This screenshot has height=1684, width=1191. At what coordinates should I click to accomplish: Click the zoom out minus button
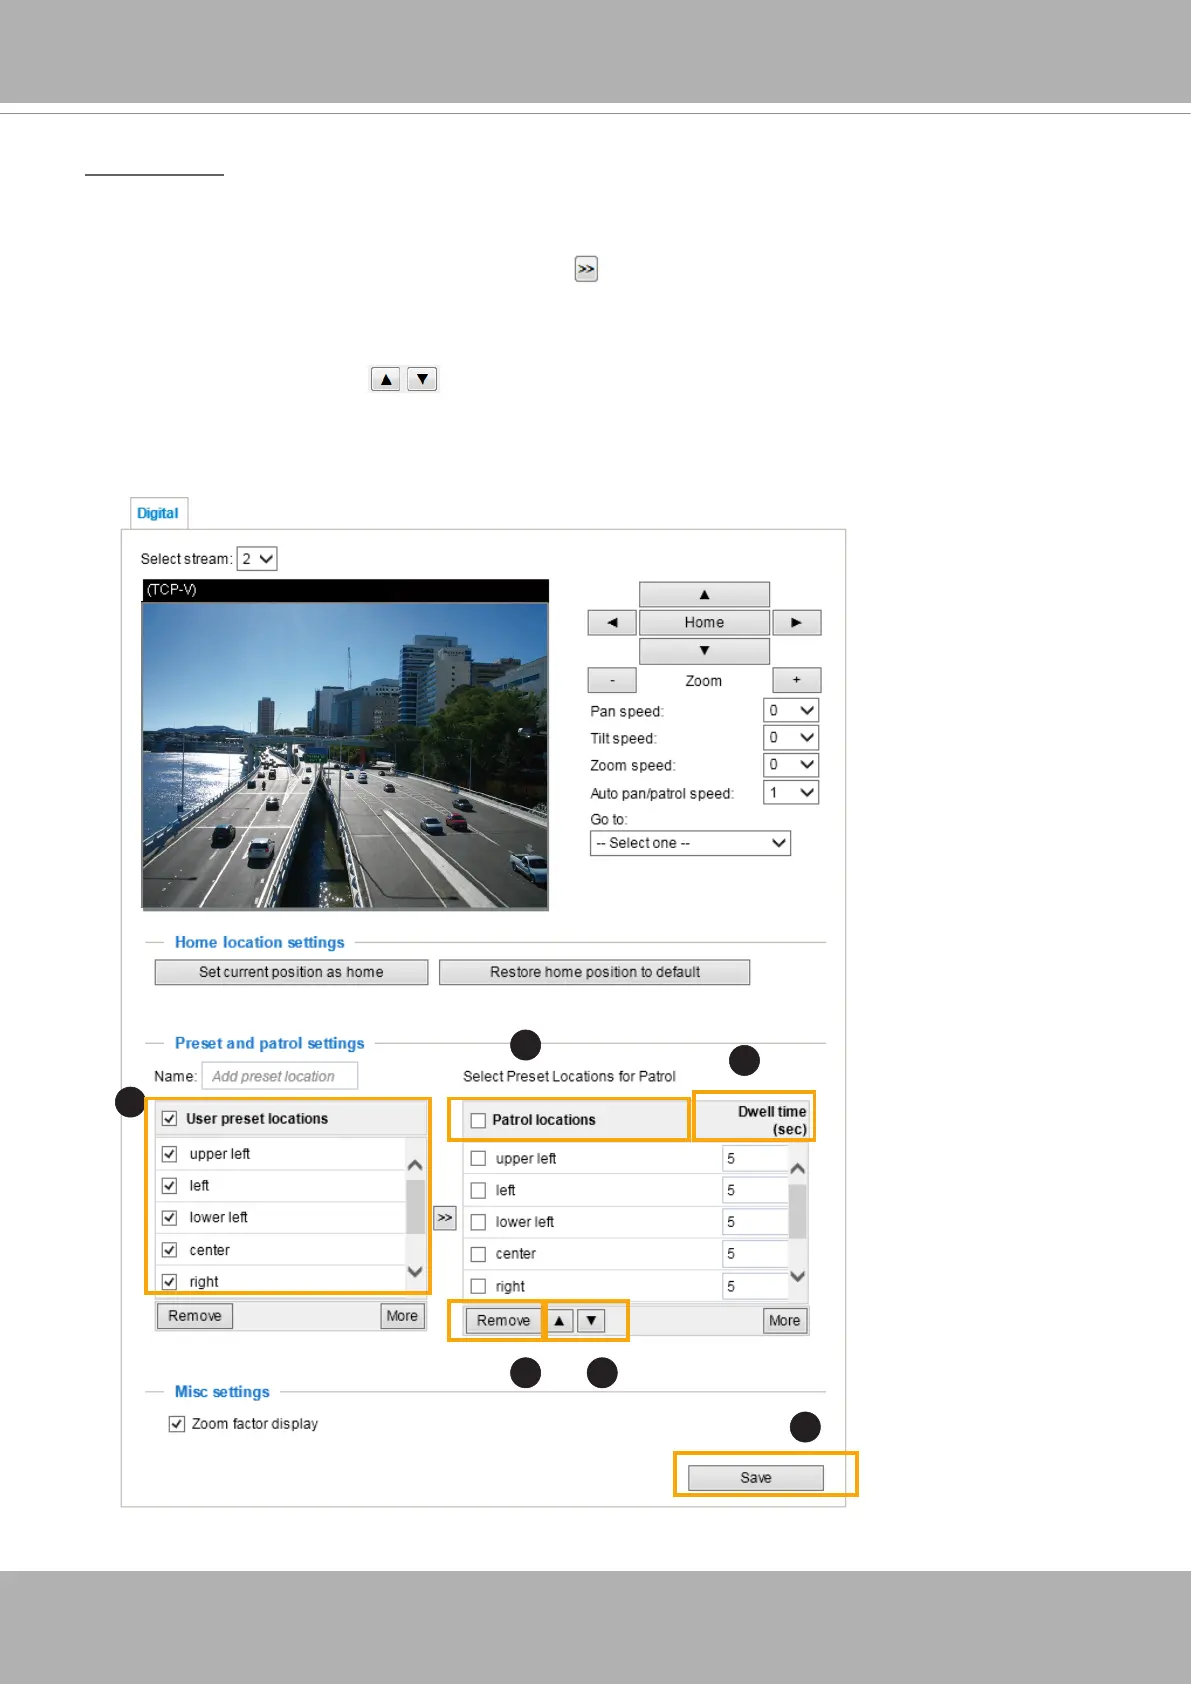(x=612, y=681)
